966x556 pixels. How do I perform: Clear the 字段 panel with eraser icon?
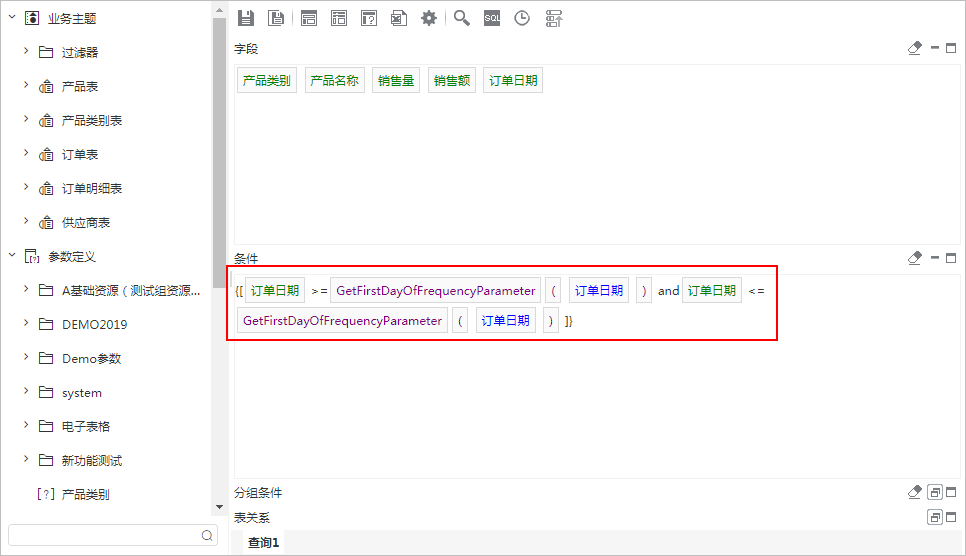(915, 48)
